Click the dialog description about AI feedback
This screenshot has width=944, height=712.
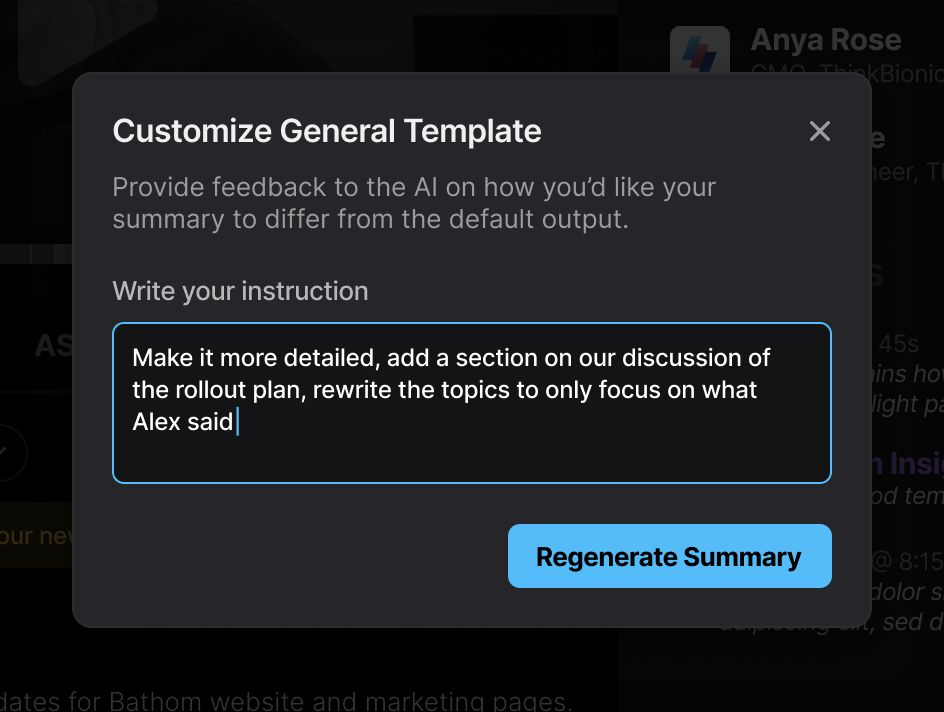point(414,203)
